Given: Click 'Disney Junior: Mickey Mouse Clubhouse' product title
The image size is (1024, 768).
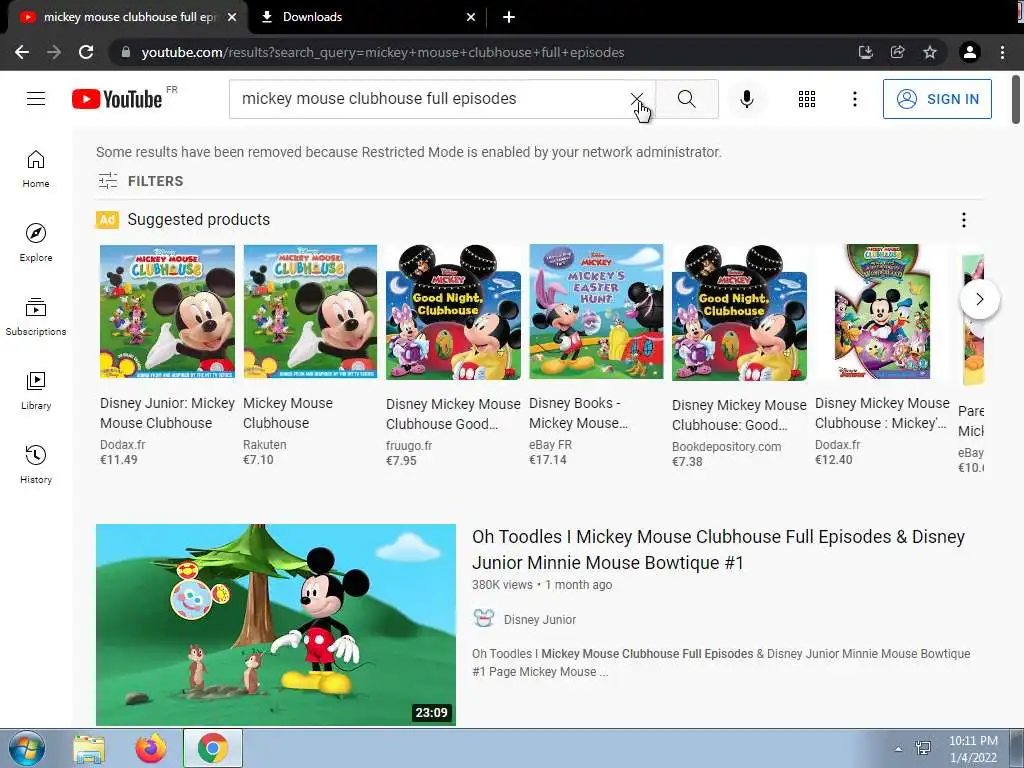Looking at the screenshot, I should (x=167, y=413).
